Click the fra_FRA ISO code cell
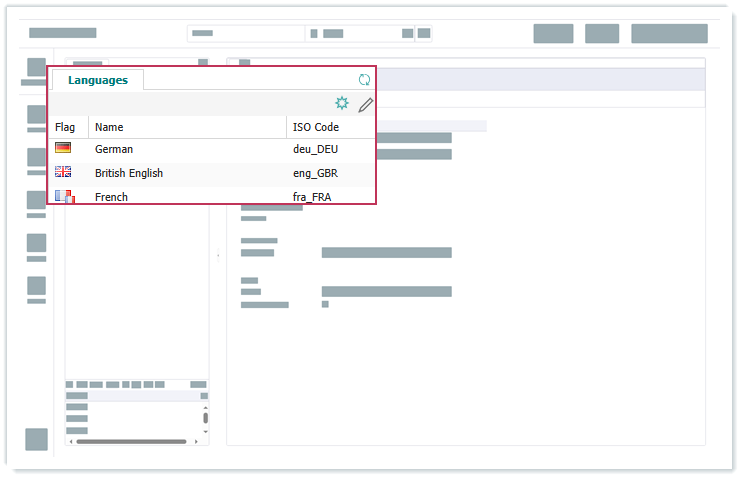This screenshot has height=479, width=742. (311, 197)
